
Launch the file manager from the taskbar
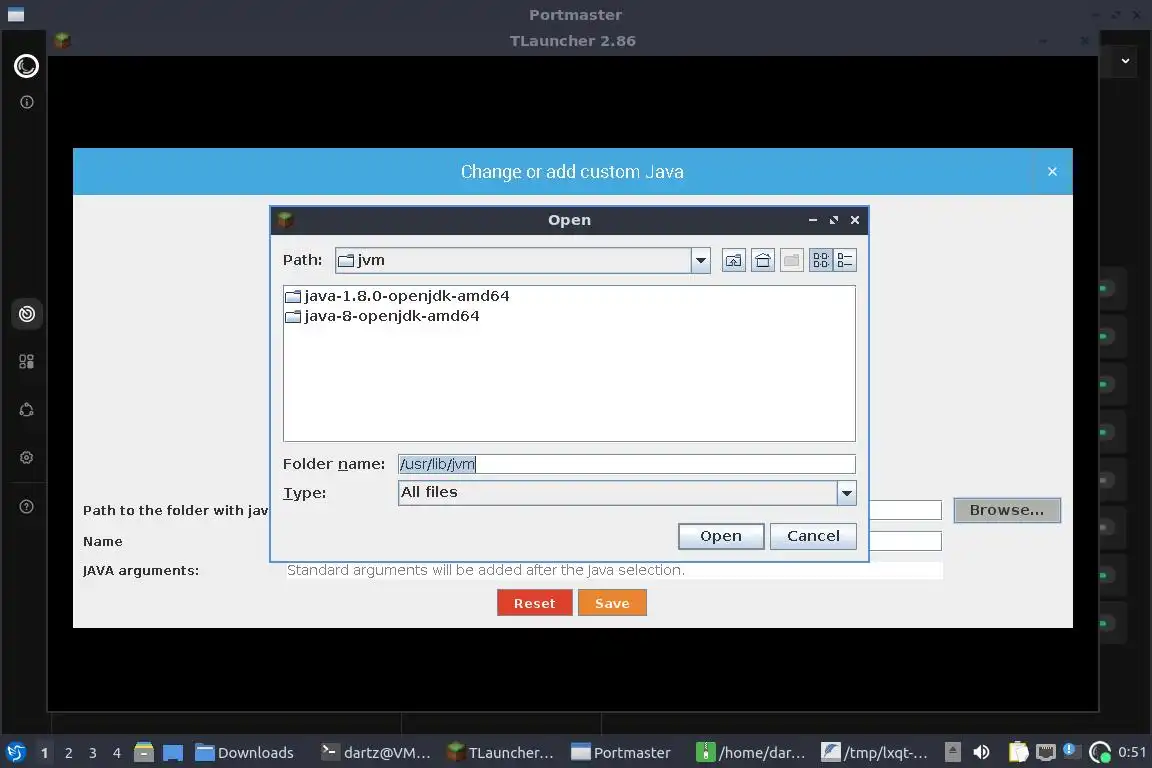tap(144, 752)
